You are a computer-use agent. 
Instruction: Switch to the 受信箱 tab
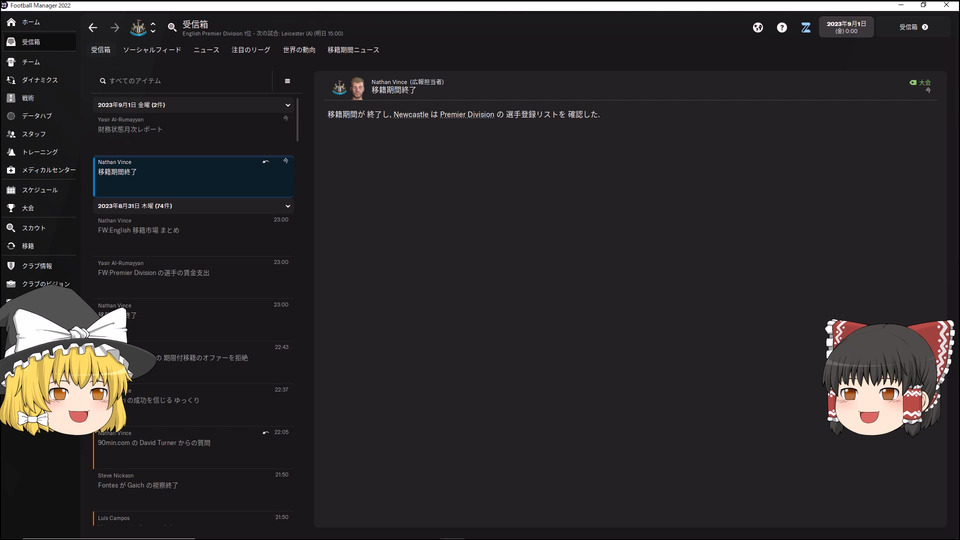click(x=100, y=50)
